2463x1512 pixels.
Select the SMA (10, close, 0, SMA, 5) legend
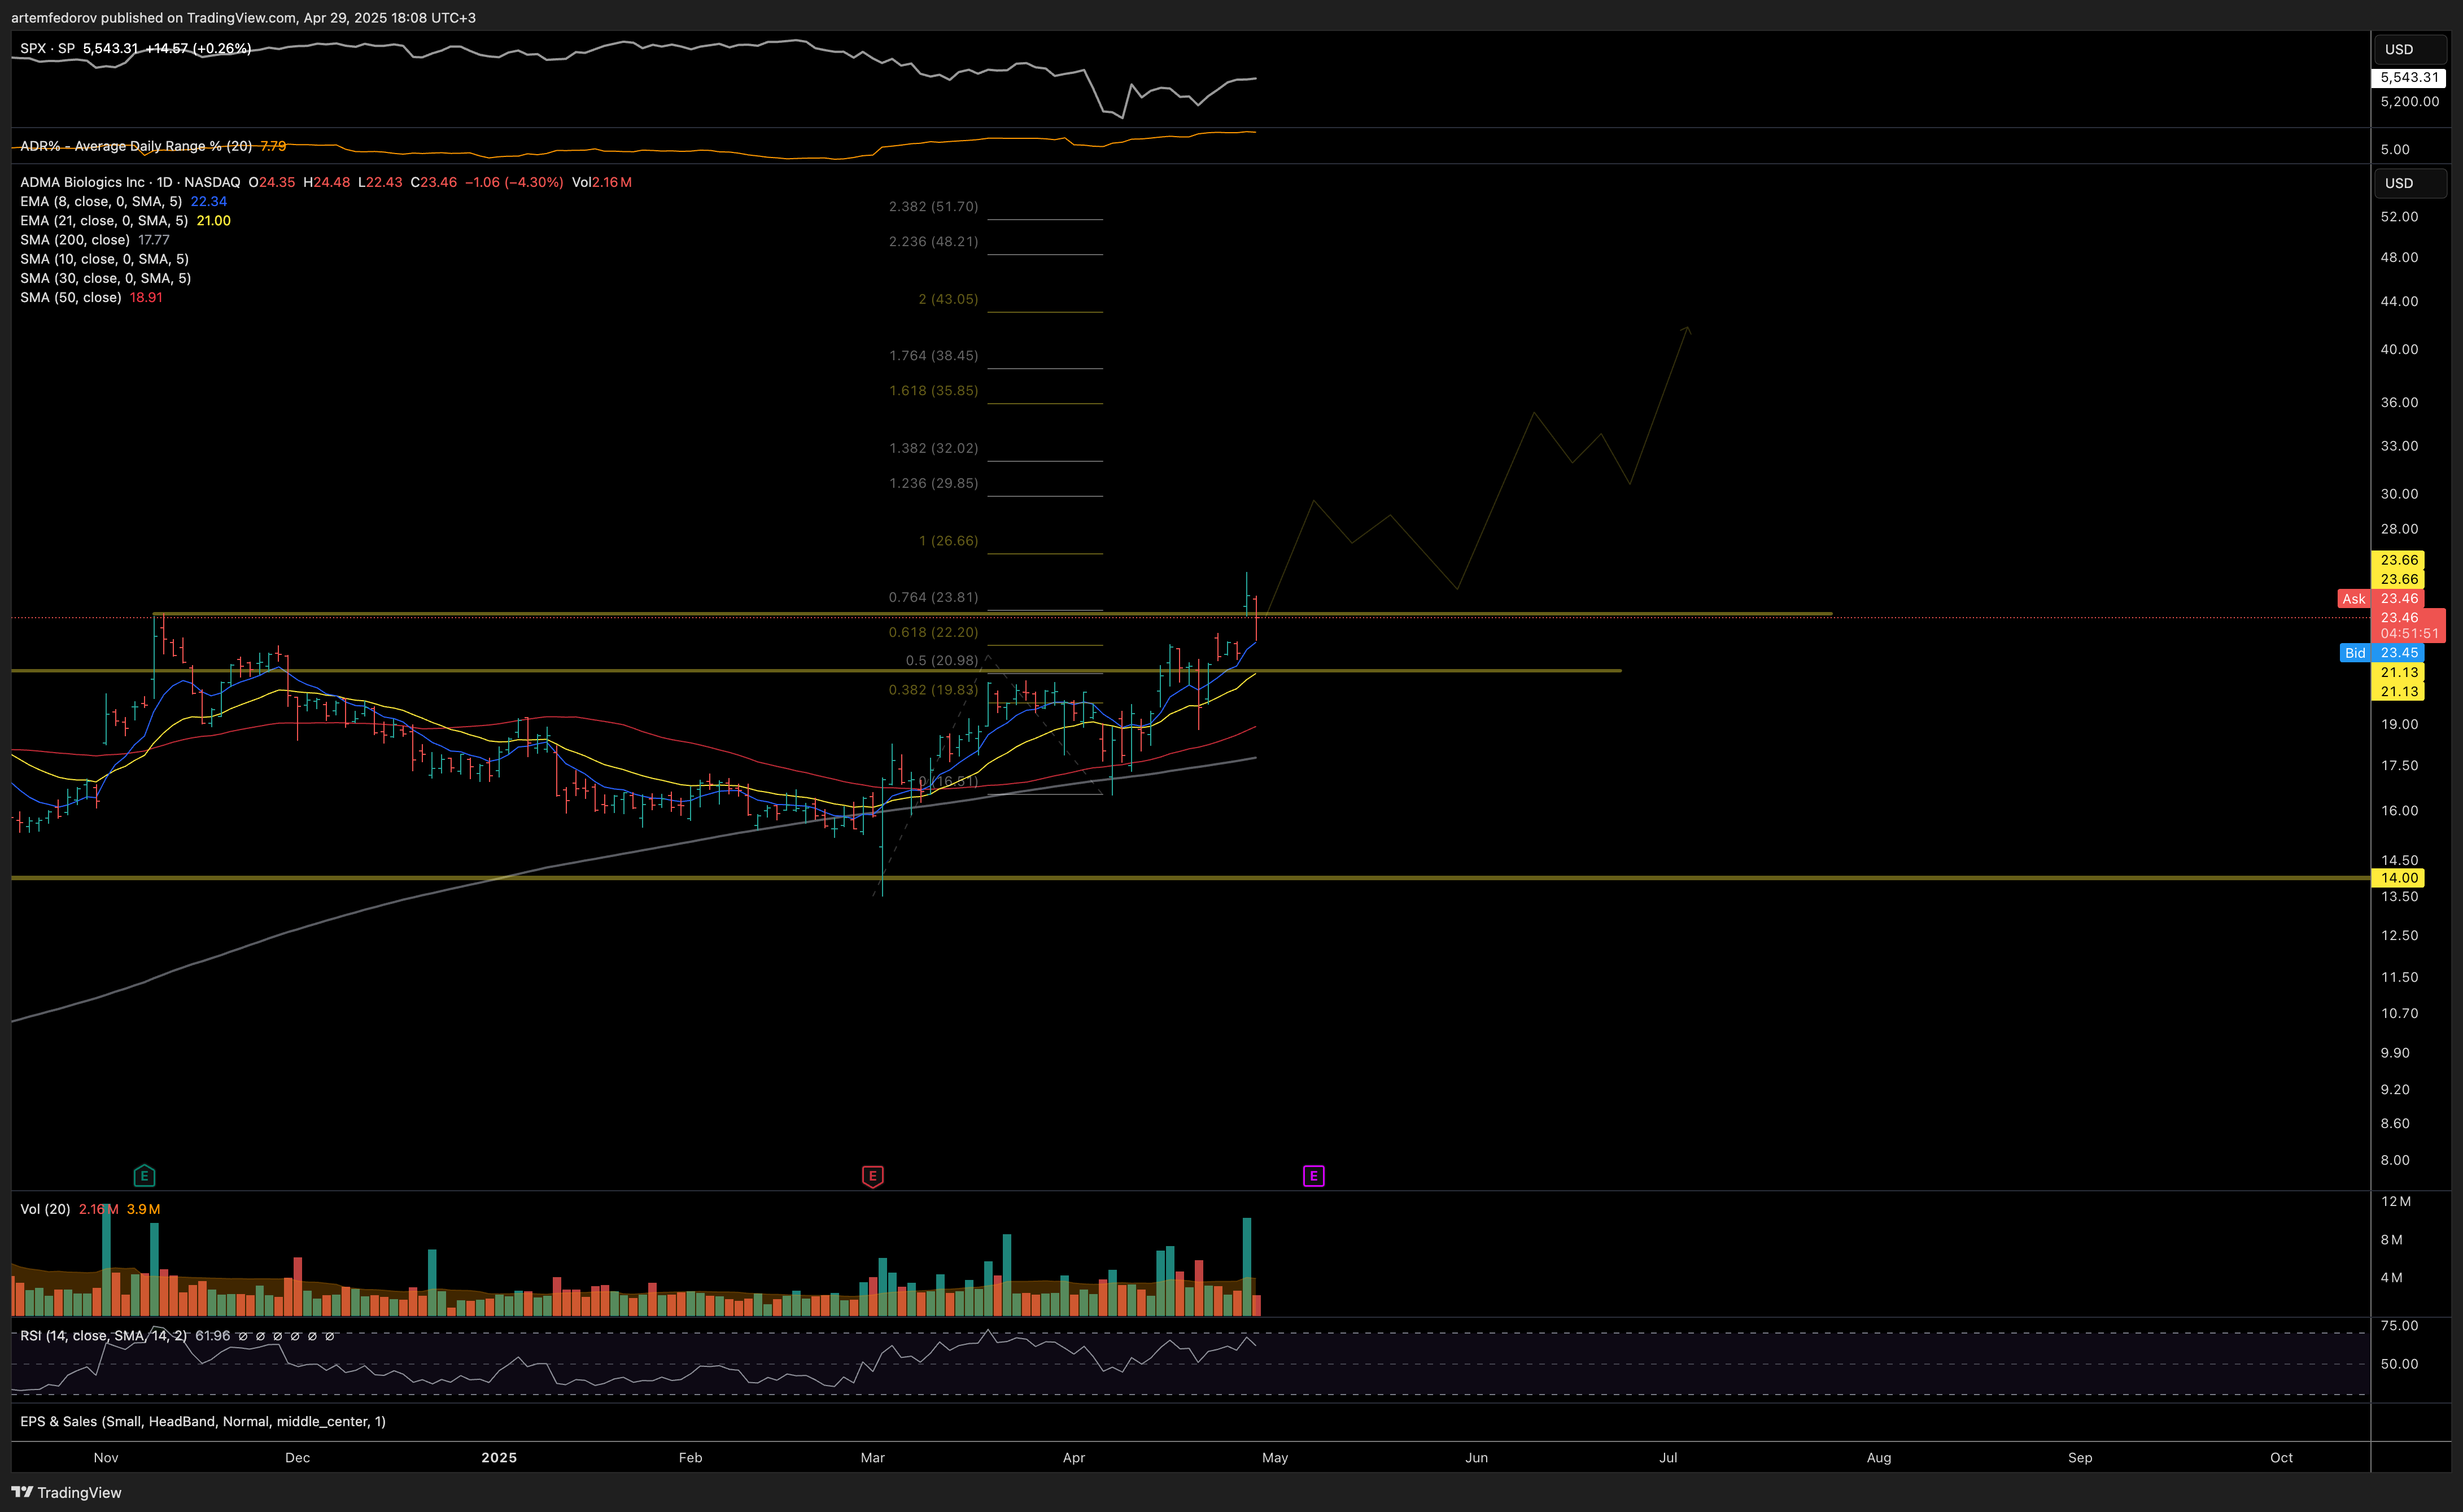coord(104,258)
